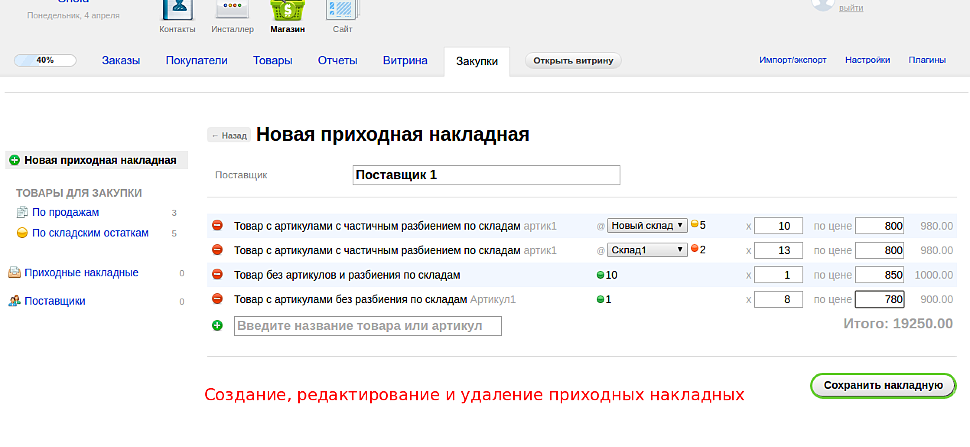Image resolution: width=970 pixels, height=447 pixels.
Task: Open По складским остаткам in sidebar
Action: [90, 234]
